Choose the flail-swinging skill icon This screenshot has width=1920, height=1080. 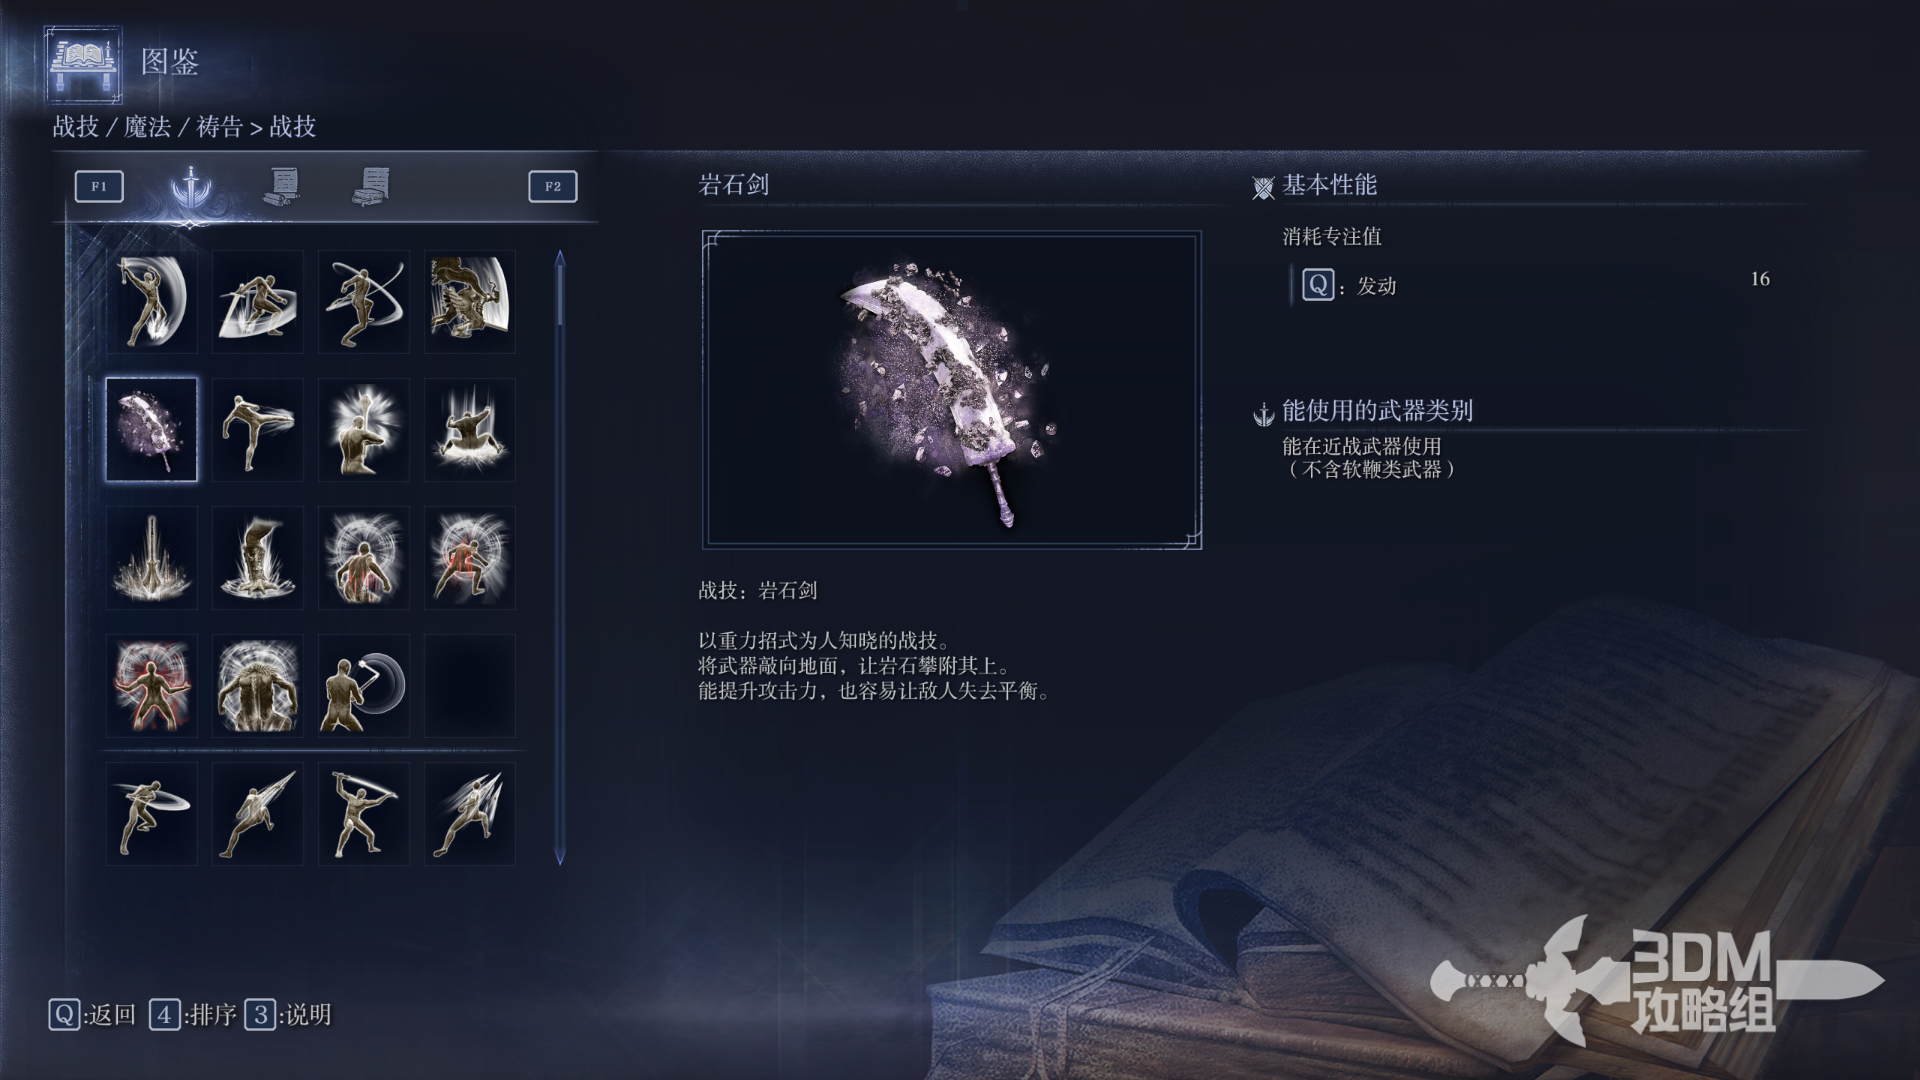click(x=363, y=686)
